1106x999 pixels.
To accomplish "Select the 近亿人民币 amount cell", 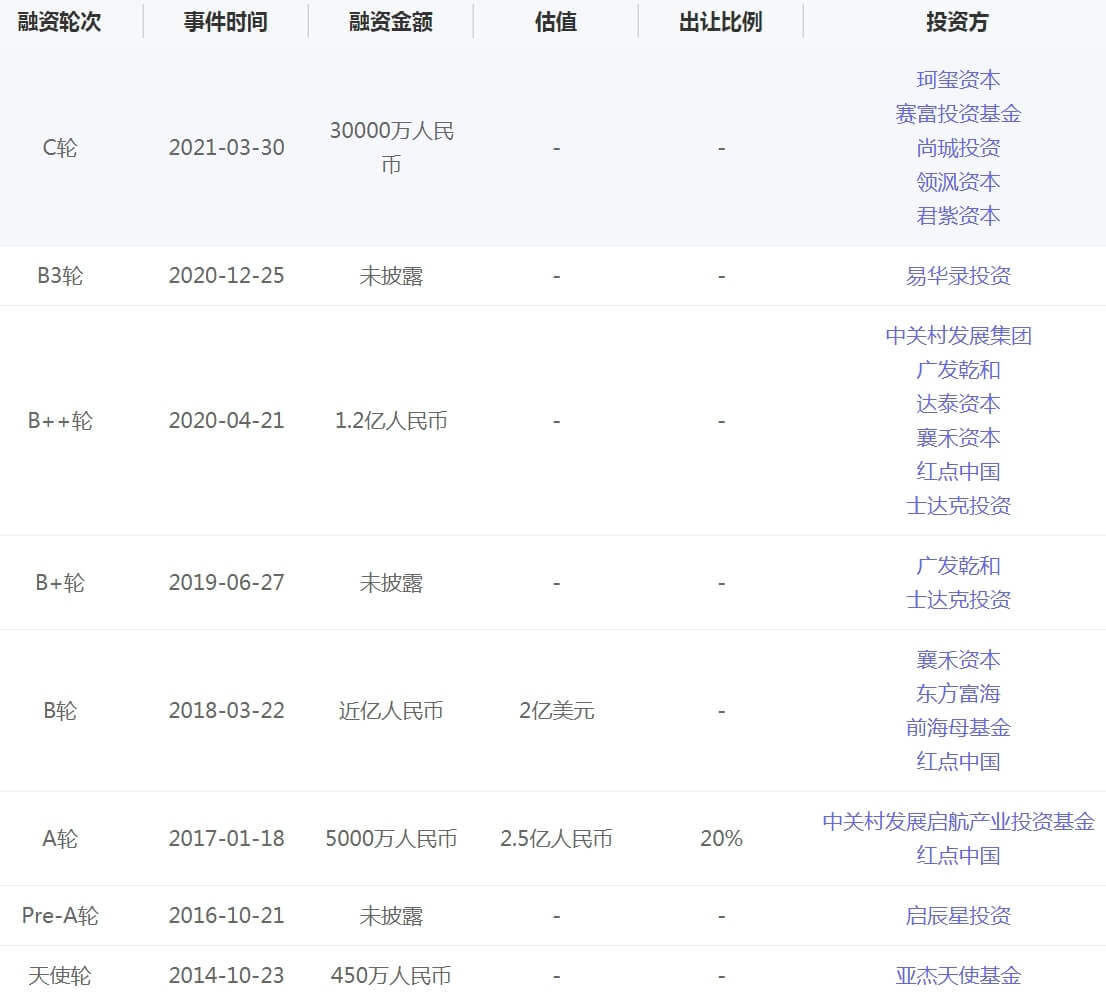I will 391,711.
